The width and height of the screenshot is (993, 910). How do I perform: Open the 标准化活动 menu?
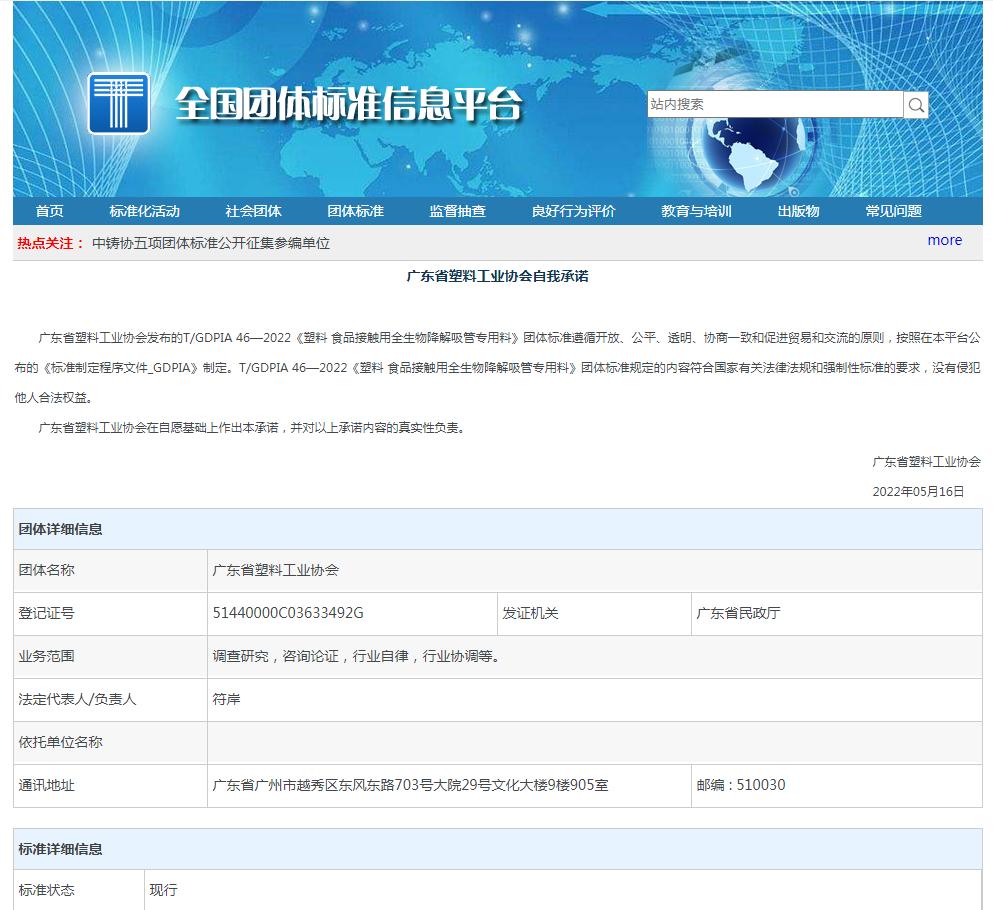pos(145,211)
